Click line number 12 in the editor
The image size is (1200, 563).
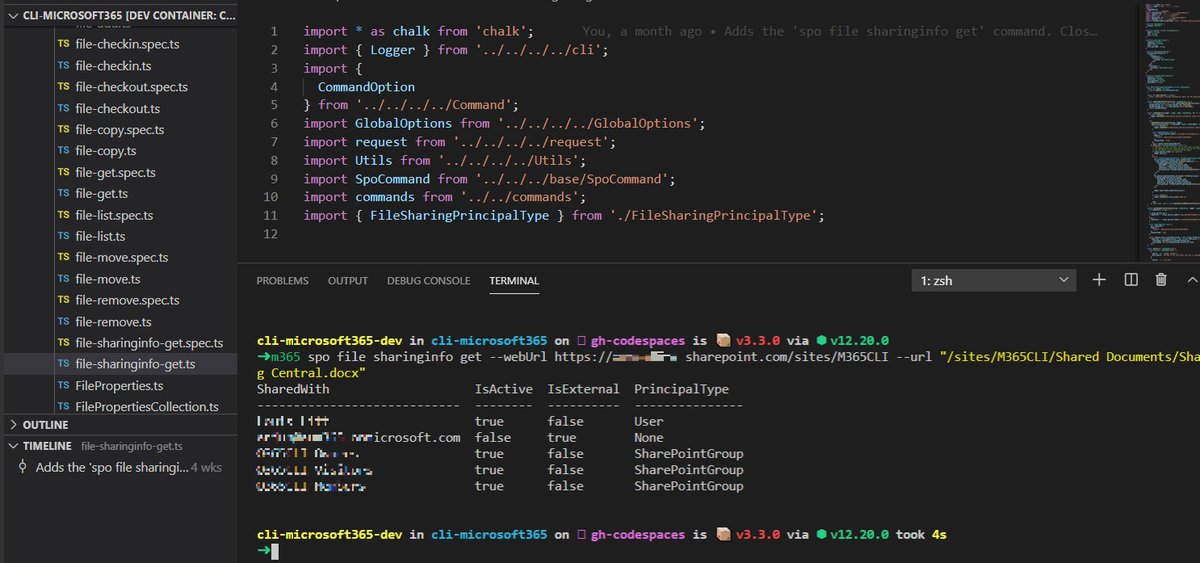(x=270, y=234)
